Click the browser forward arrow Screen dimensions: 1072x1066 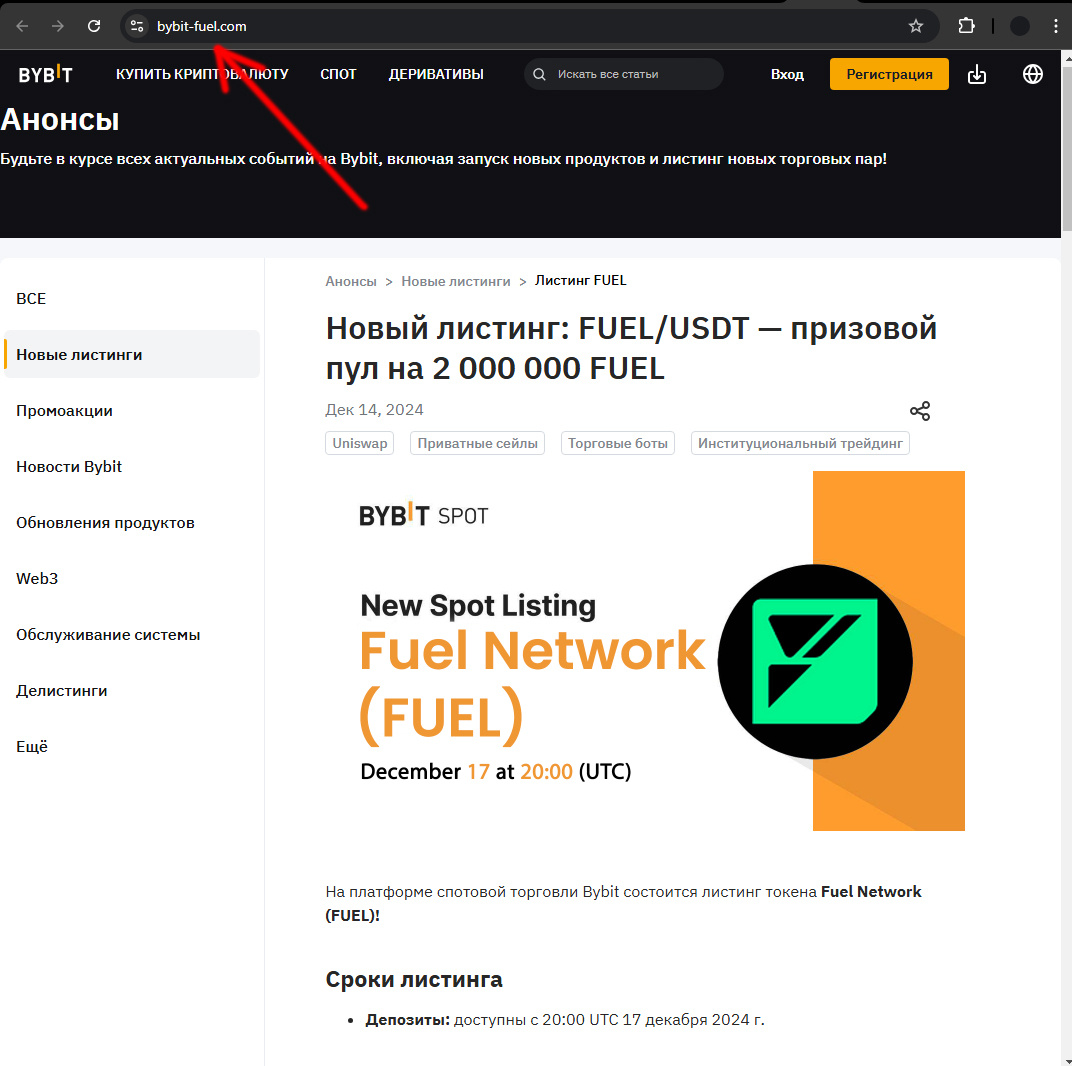[x=58, y=26]
